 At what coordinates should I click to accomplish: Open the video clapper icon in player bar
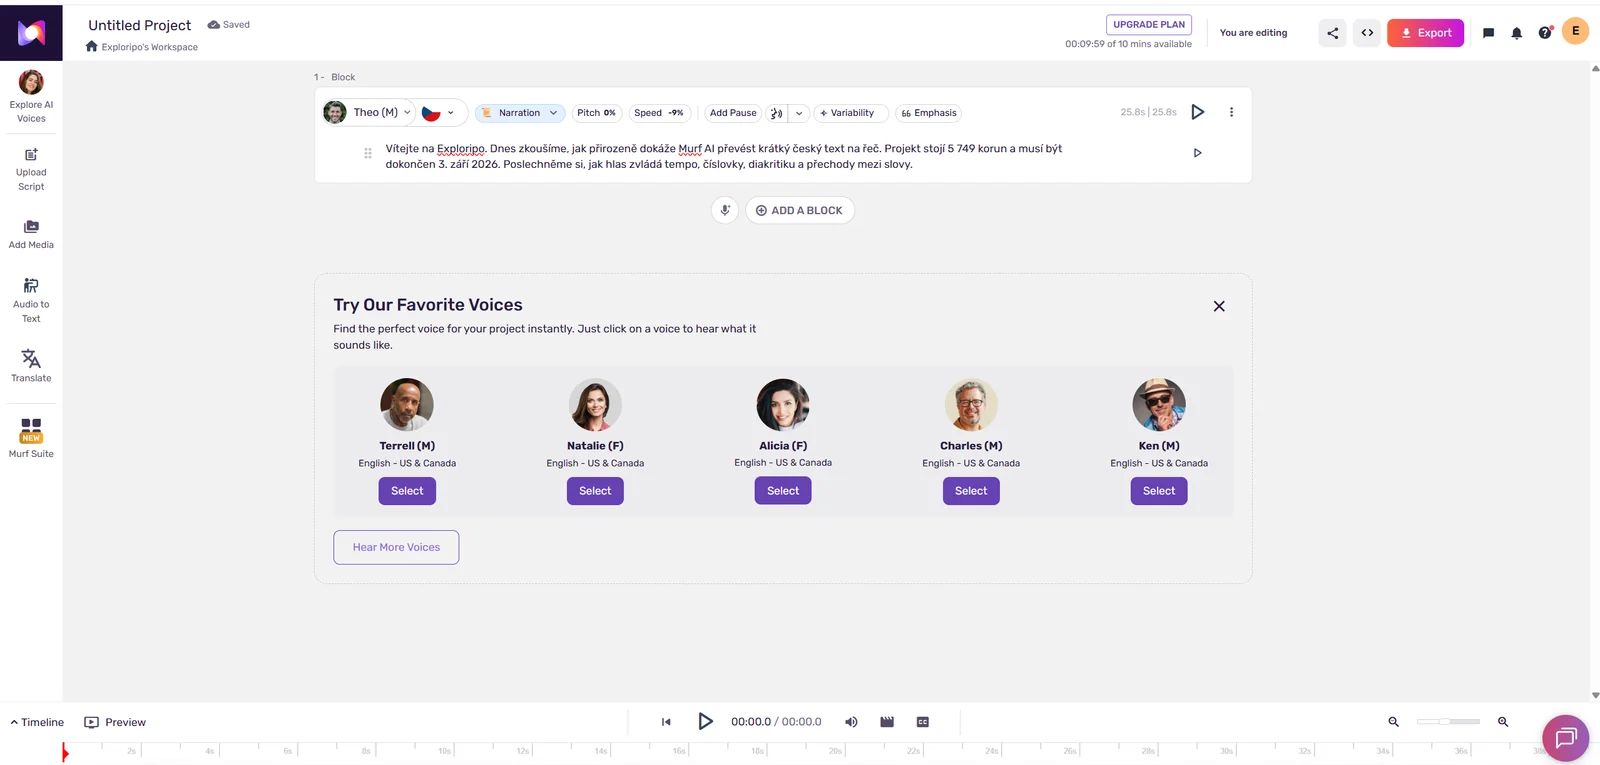pyautogui.click(x=887, y=722)
